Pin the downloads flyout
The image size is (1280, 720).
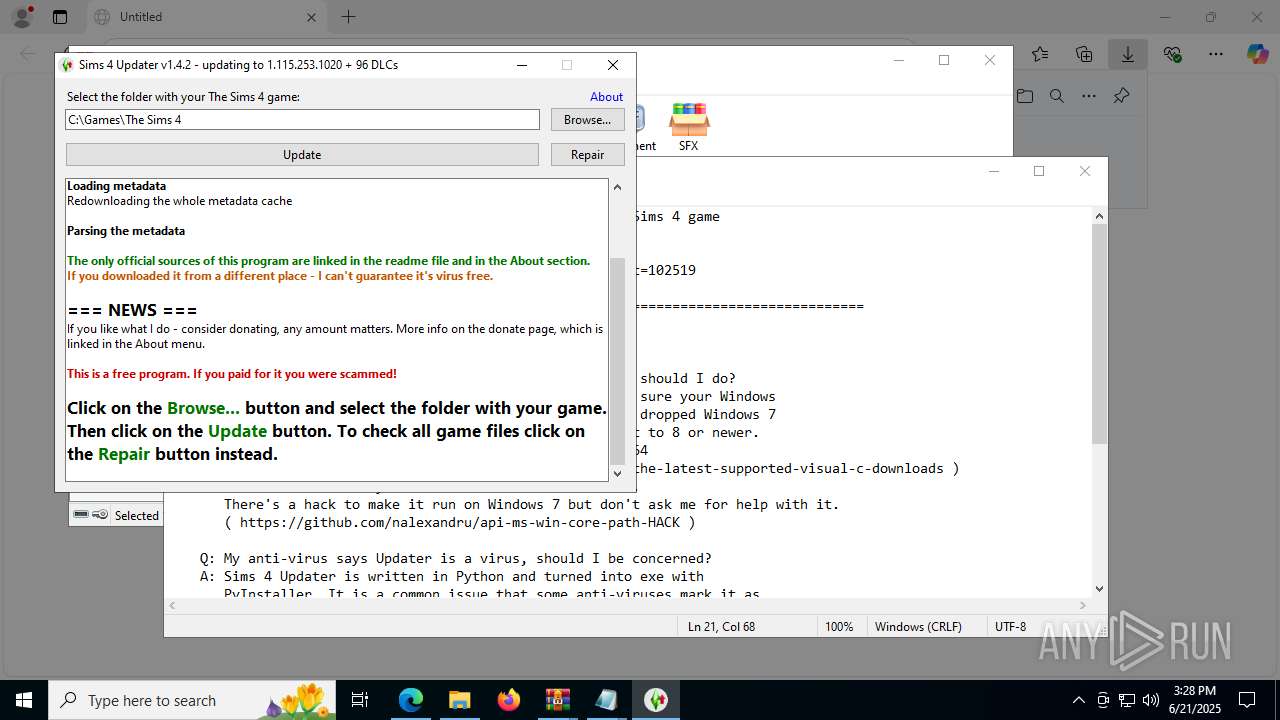click(x=1121, y=96)
